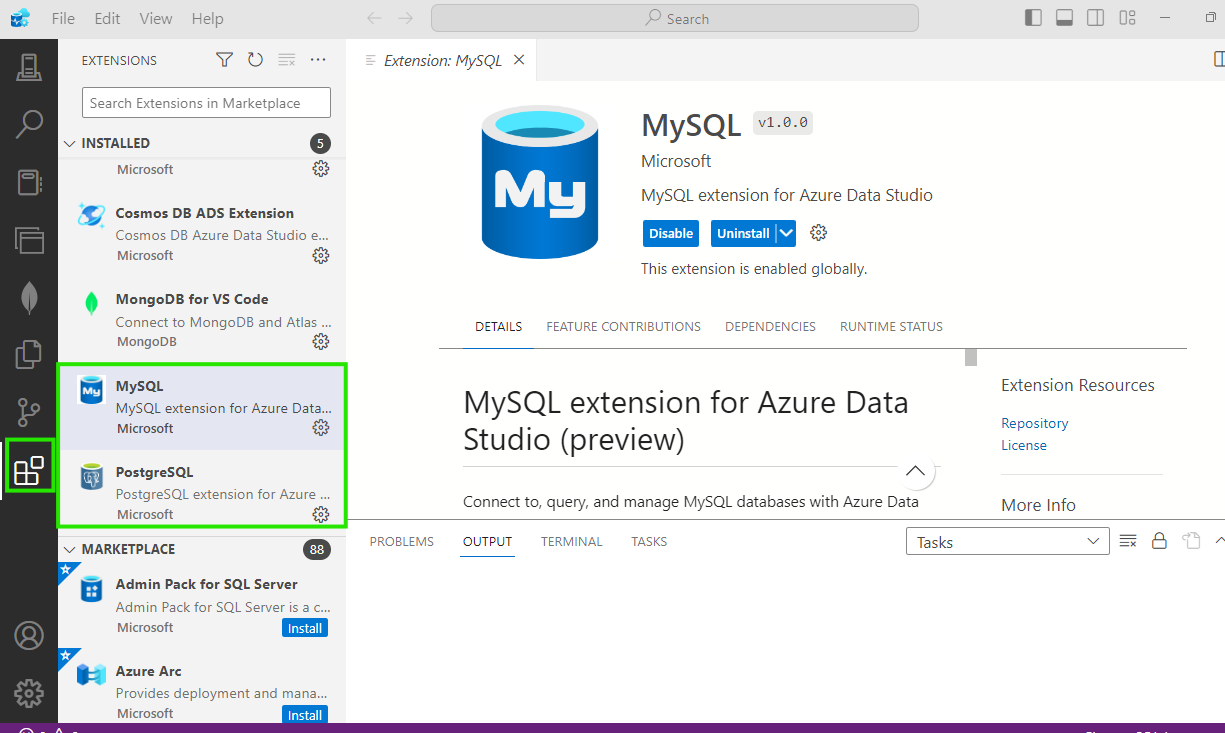Open the Accounts icon in activity bar
The image size is (1225, 733).
pyautogui.click(x=29, y=635)
